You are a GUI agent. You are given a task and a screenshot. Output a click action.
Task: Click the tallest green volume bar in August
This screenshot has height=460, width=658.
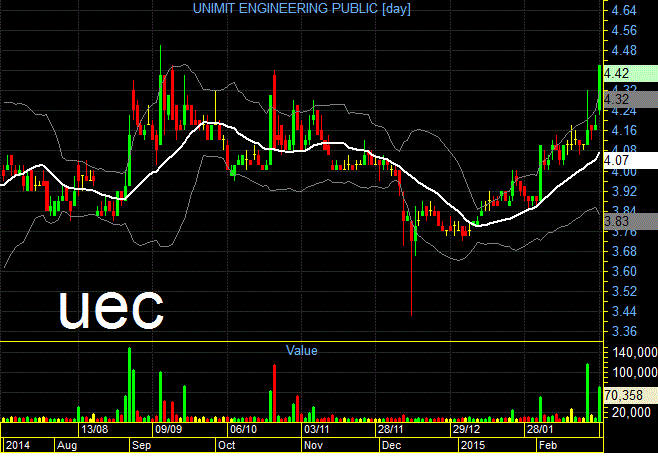tap(129, 384)
